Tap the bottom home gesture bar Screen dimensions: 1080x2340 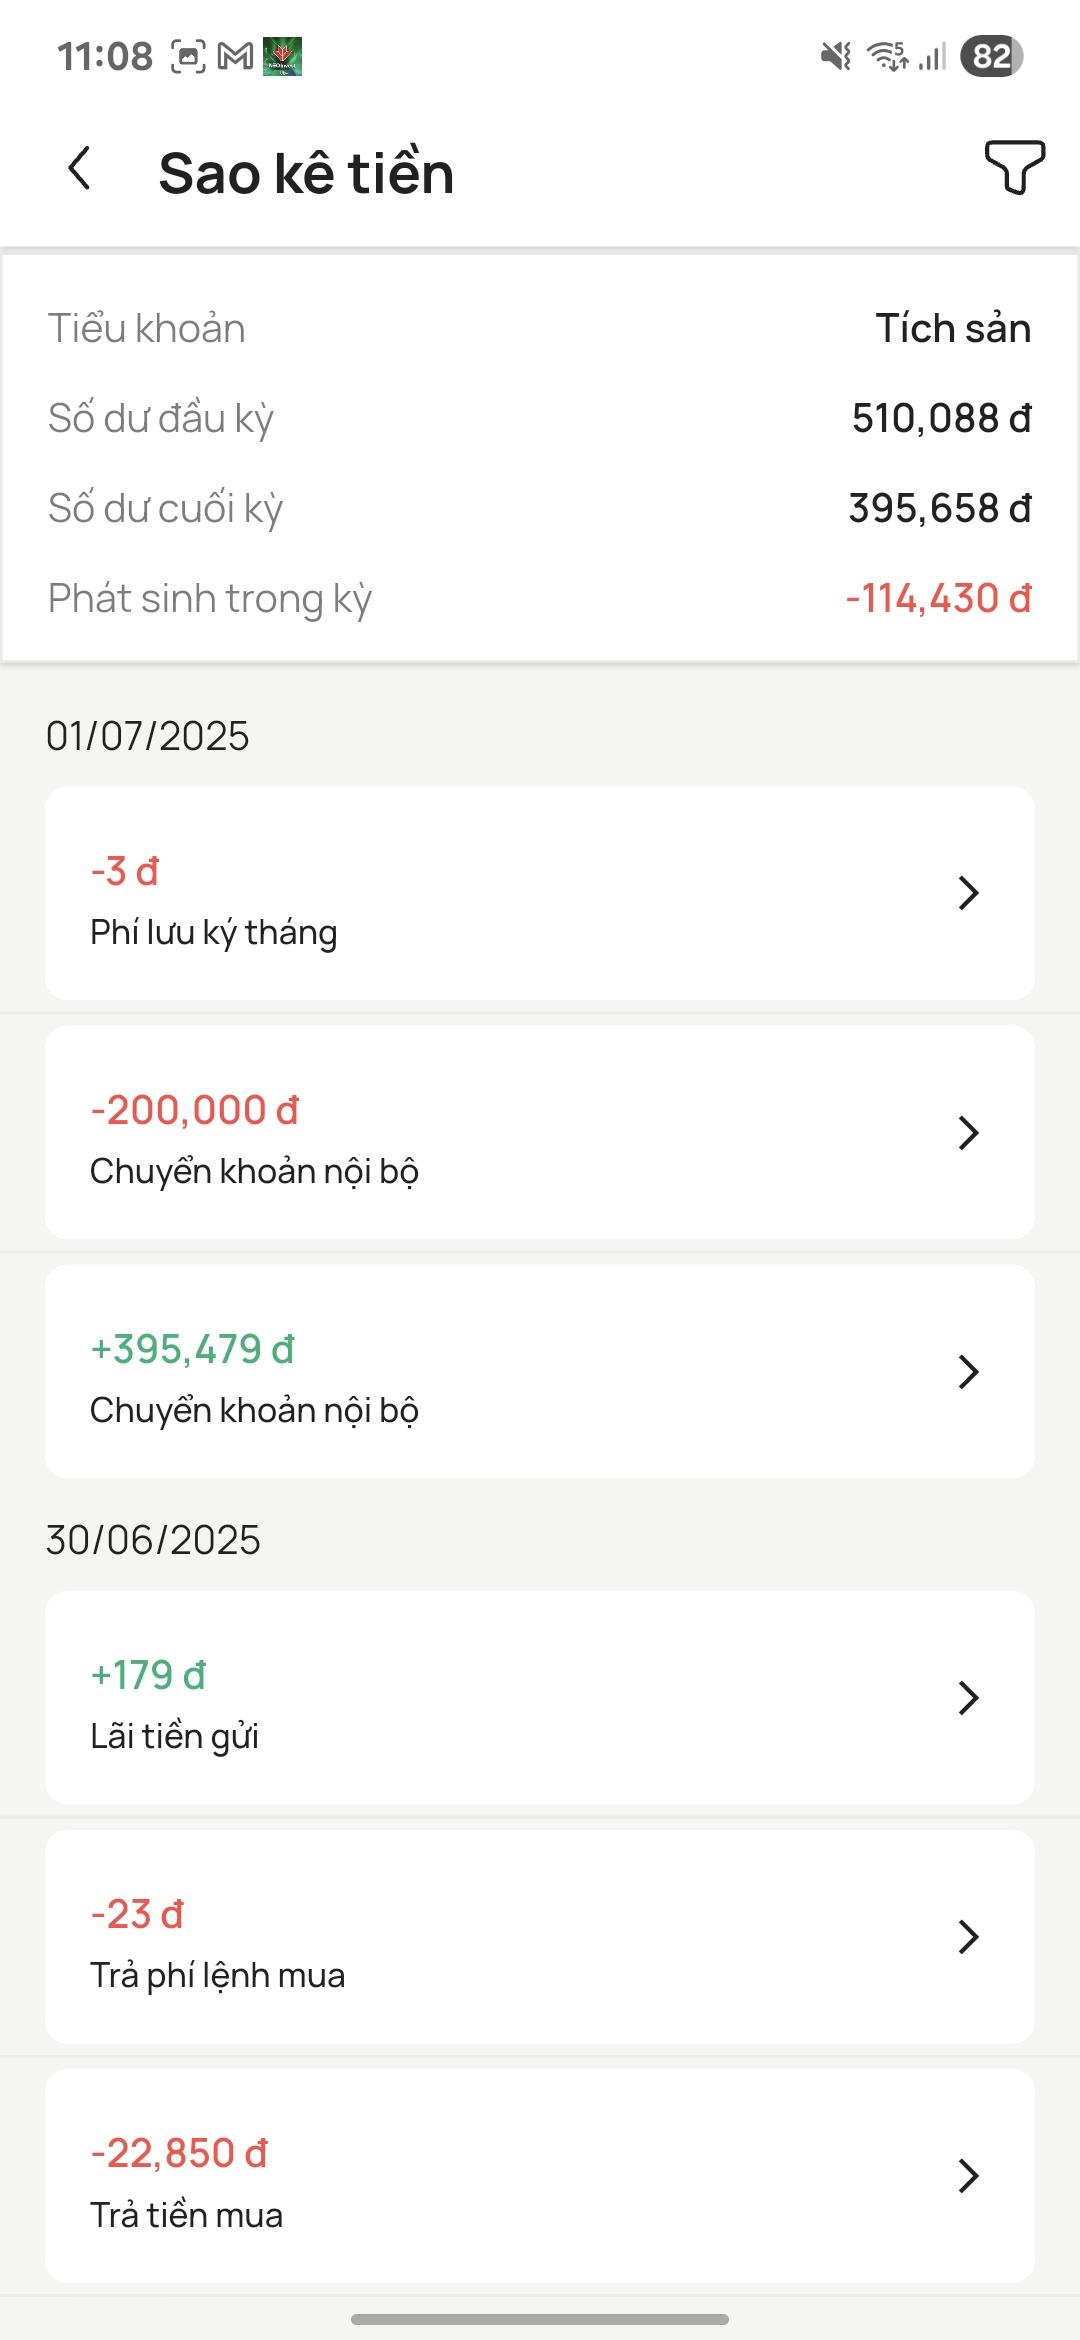(540, 2319)
